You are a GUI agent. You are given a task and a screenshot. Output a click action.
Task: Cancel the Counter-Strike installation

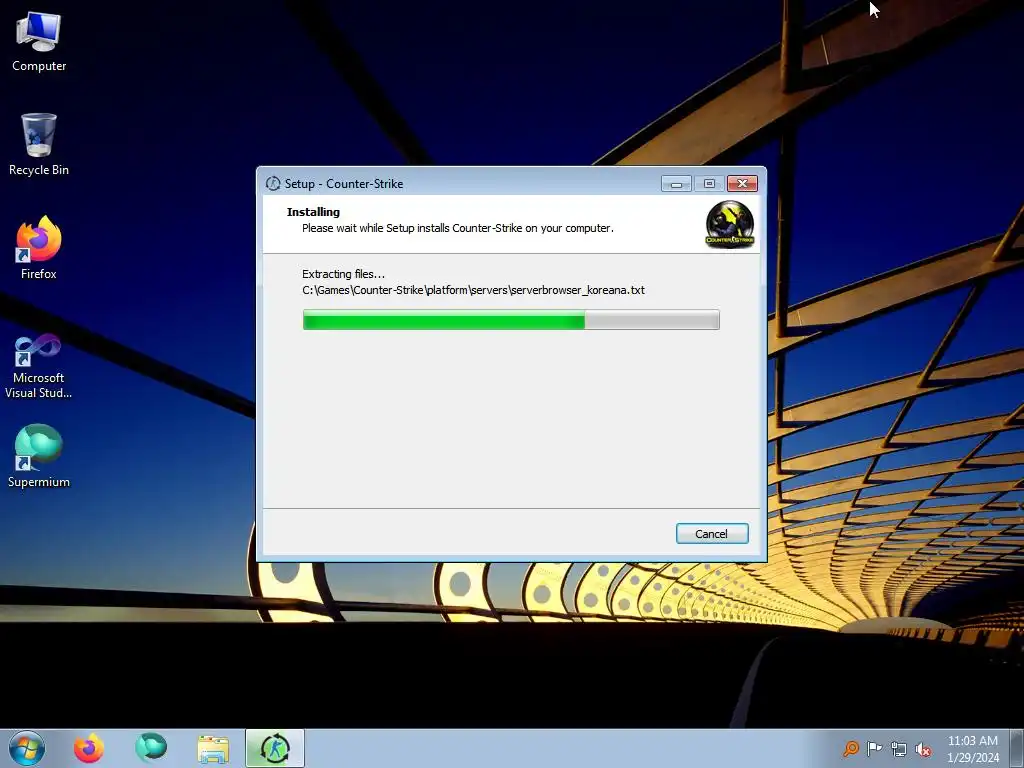click(712, 534)
